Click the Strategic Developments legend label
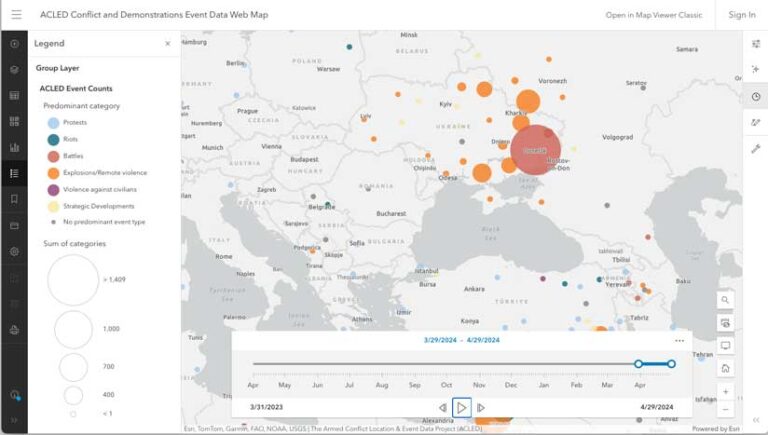Image resolution: width=768 pixels, height=435 pixels. coord(98,206)
